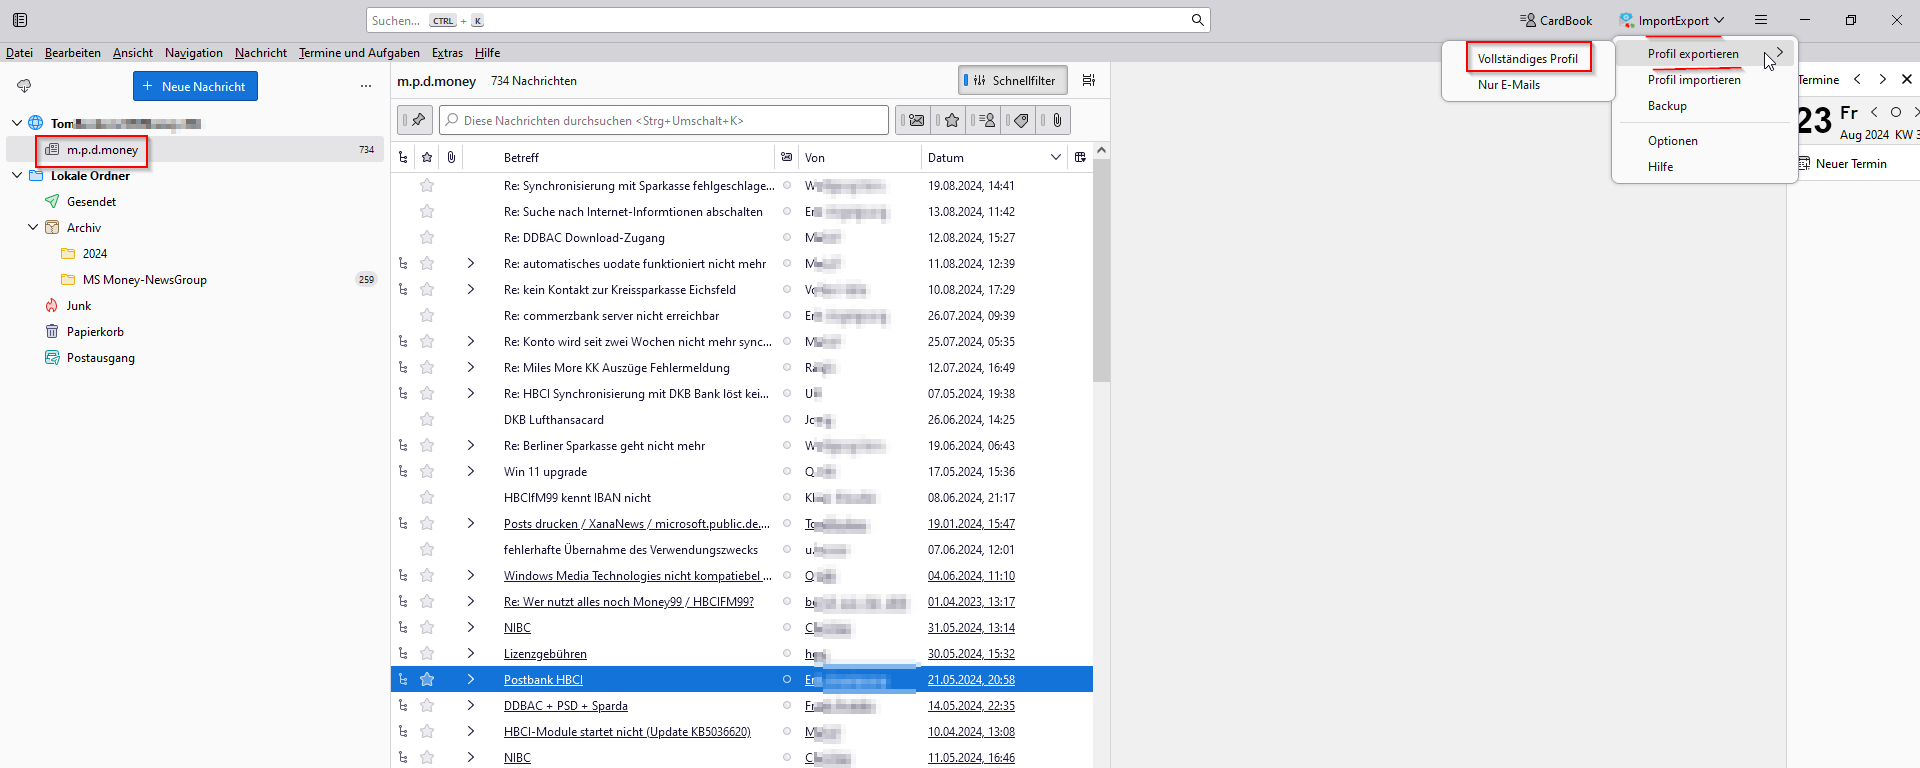Collapse the Archiv folder
The height and width of the screenshot is (768, 1920).
point(33,228)
